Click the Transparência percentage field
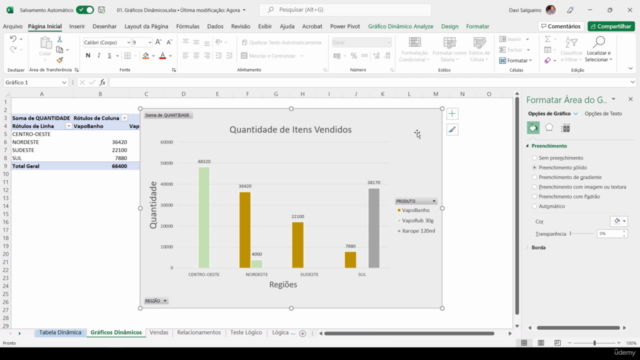 [x=610, y=233]
